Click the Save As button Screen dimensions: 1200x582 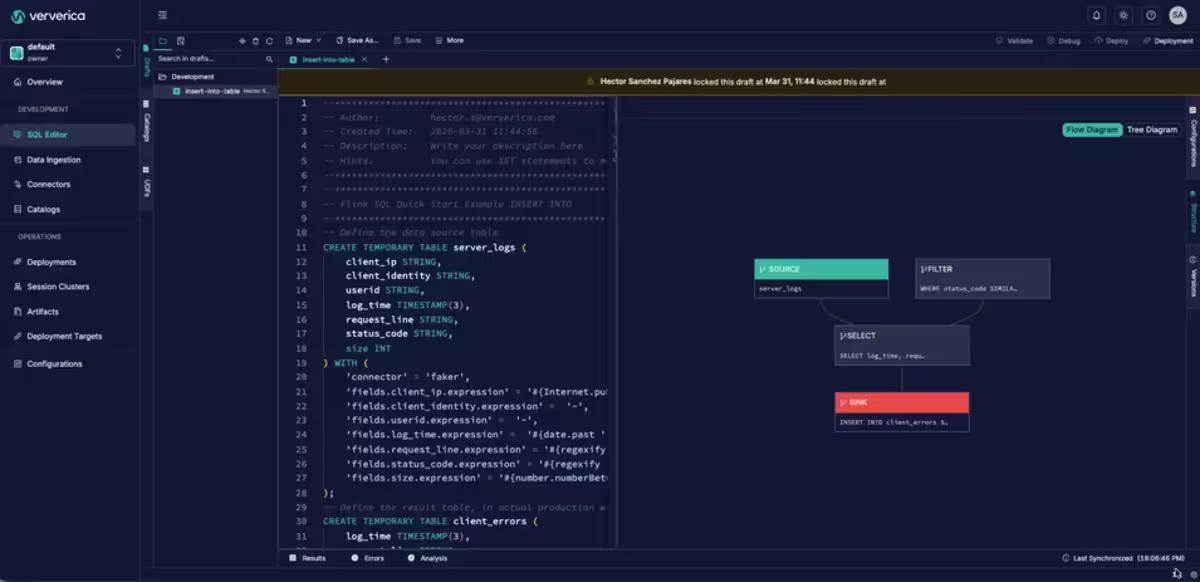point(358,41)
